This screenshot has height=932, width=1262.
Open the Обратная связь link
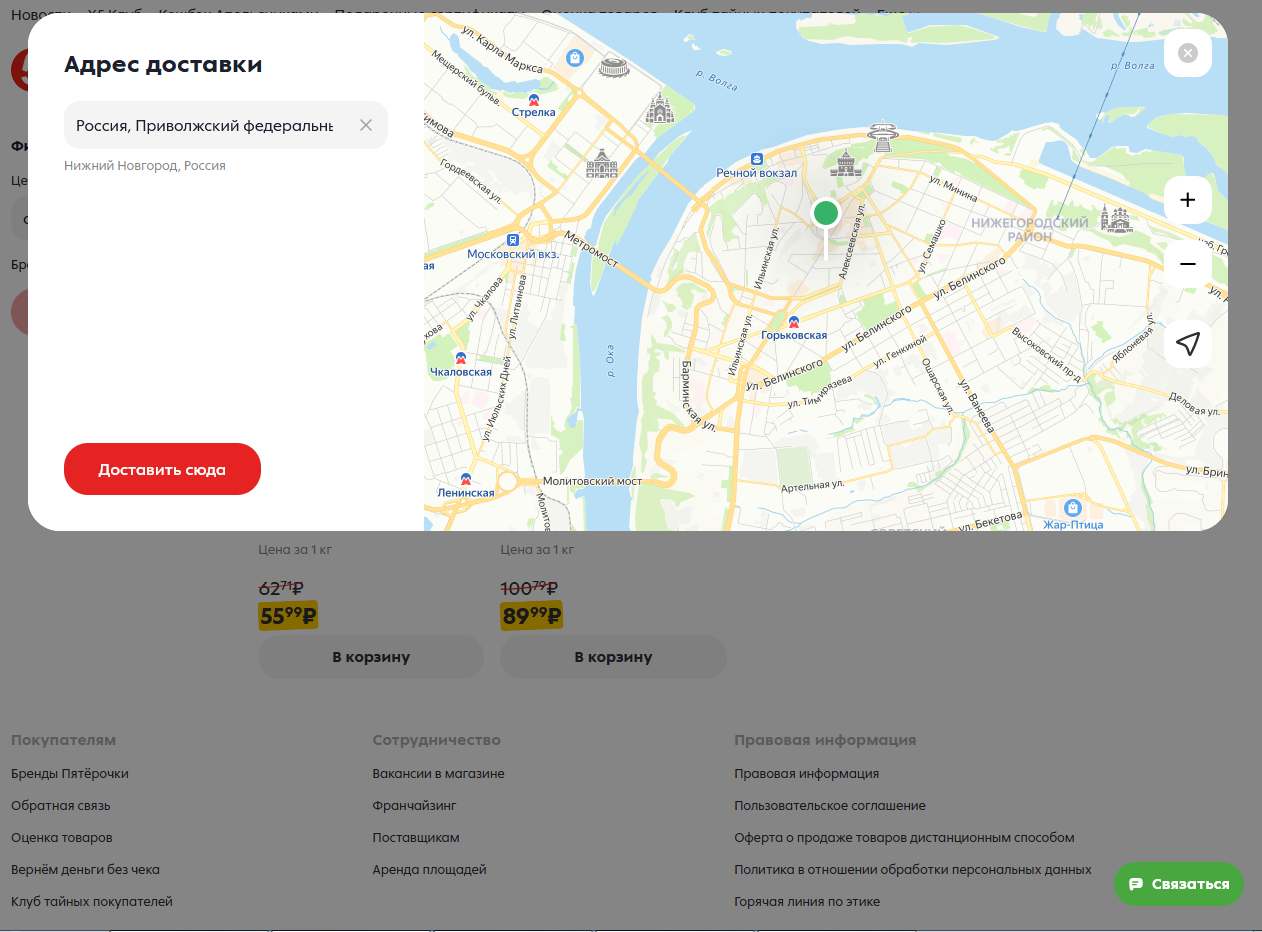click(61, 806)
